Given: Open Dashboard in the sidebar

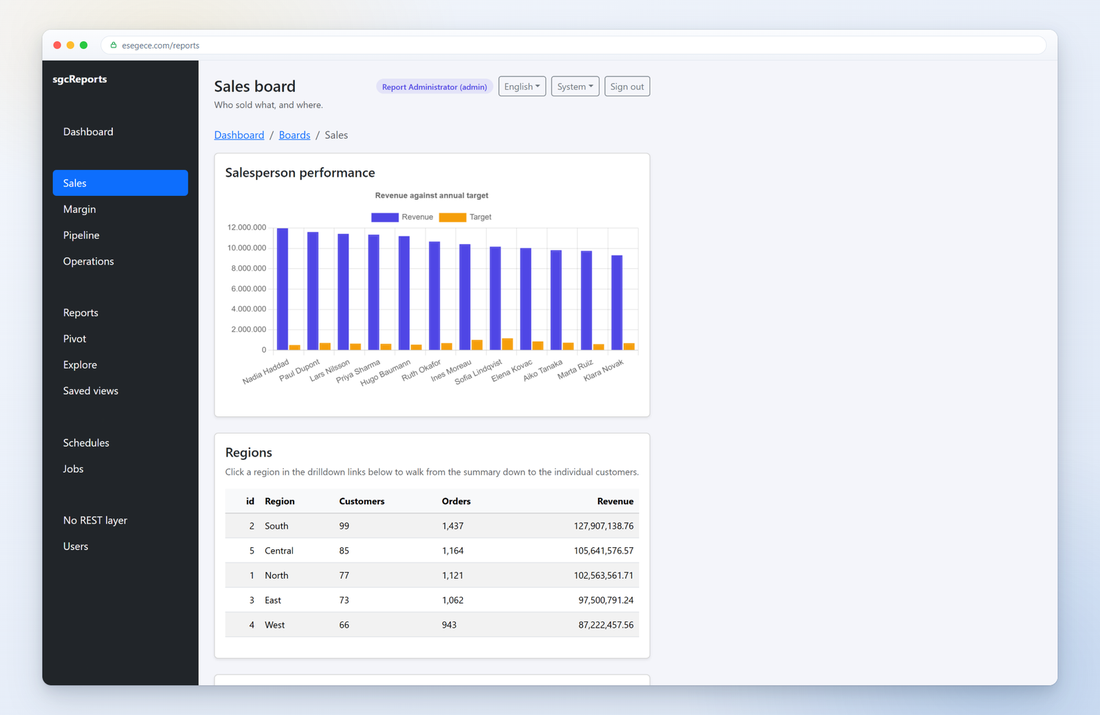Looking at the screenshot, I should pyautogui.click(x=88, y=132).
